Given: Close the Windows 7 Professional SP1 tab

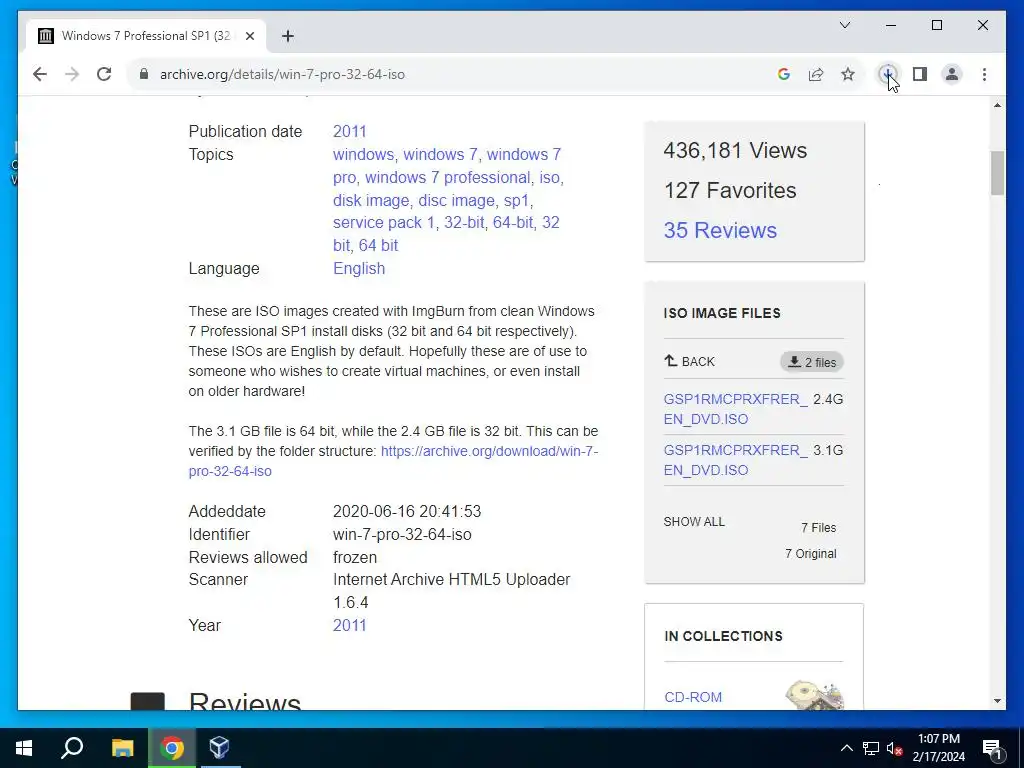Looking at the screenshot, I should [249, 36].
